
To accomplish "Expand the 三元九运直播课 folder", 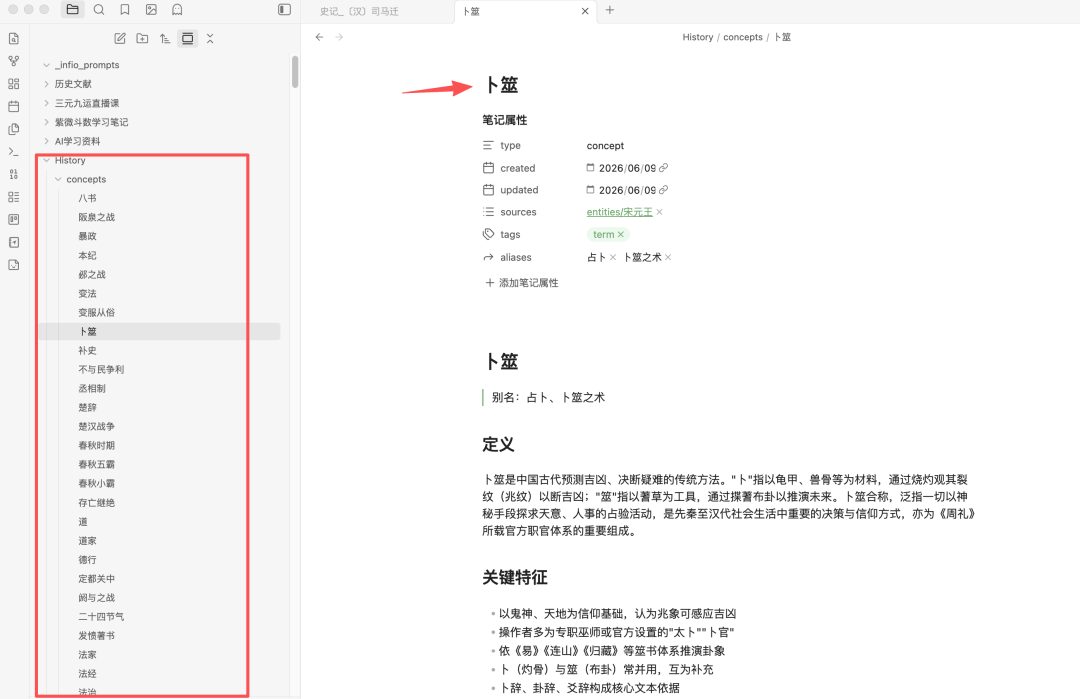I will point(46,103).
